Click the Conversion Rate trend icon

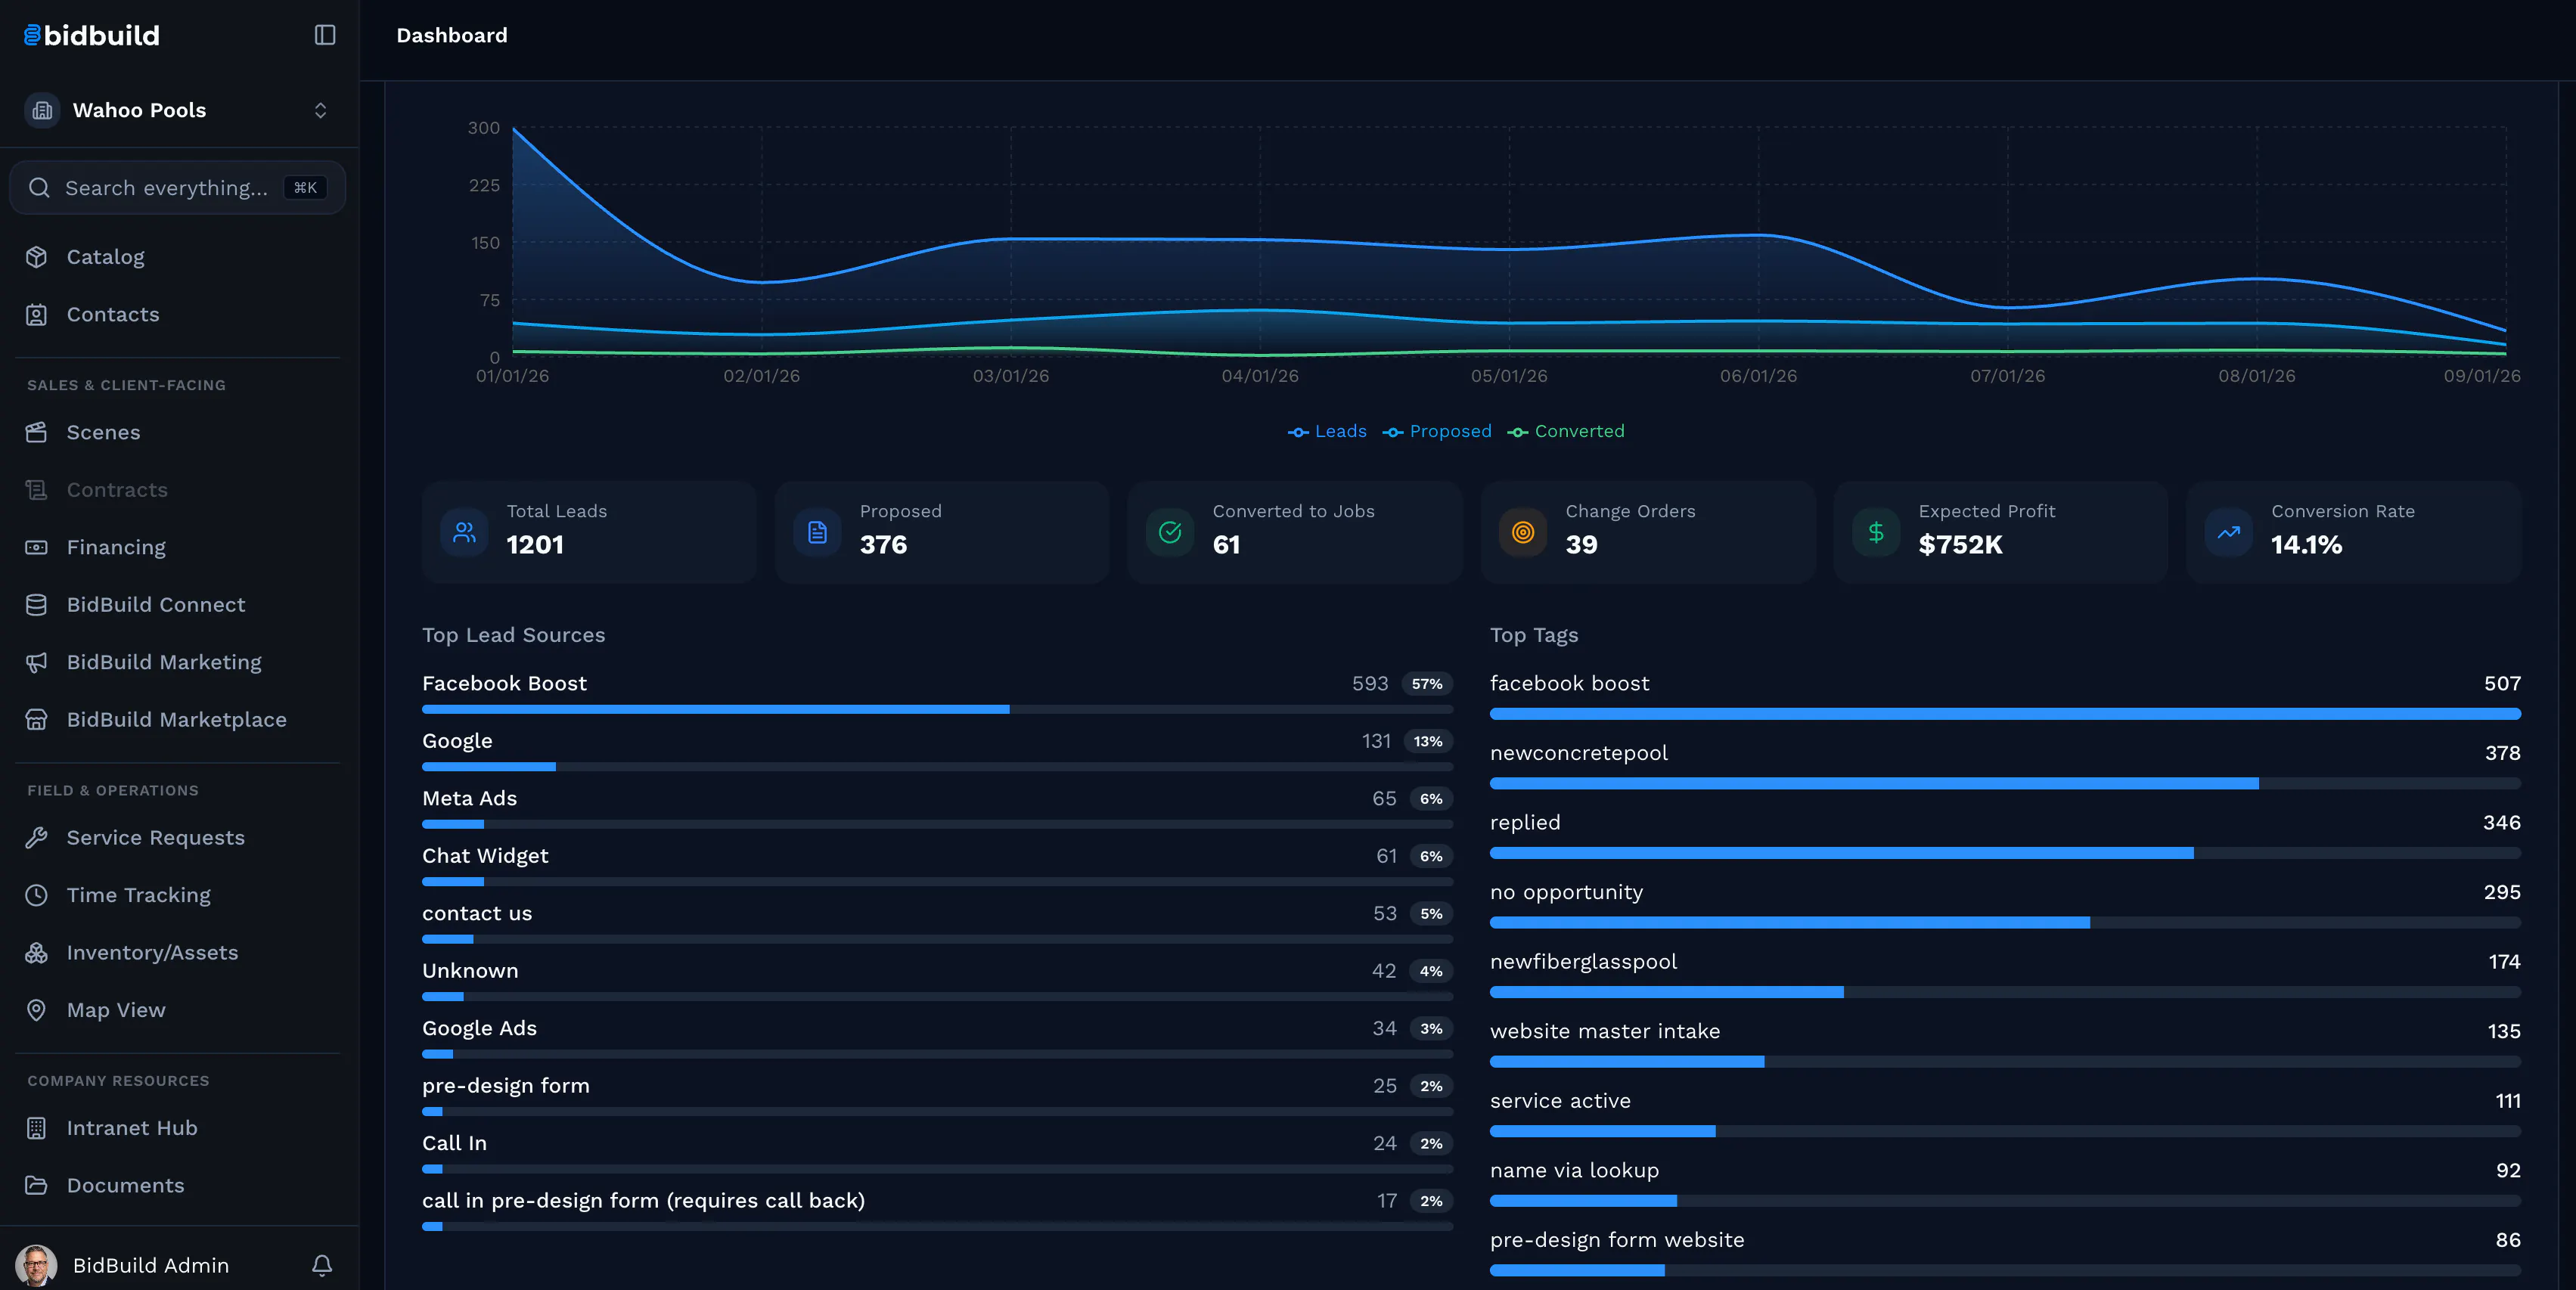coord(2229,532)
